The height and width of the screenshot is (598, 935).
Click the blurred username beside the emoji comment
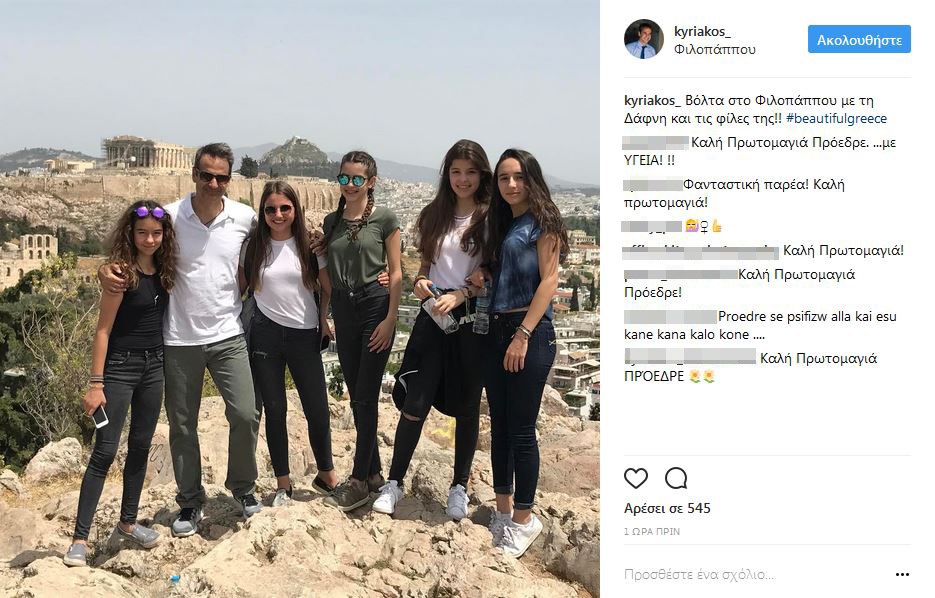tap(652, 227)
